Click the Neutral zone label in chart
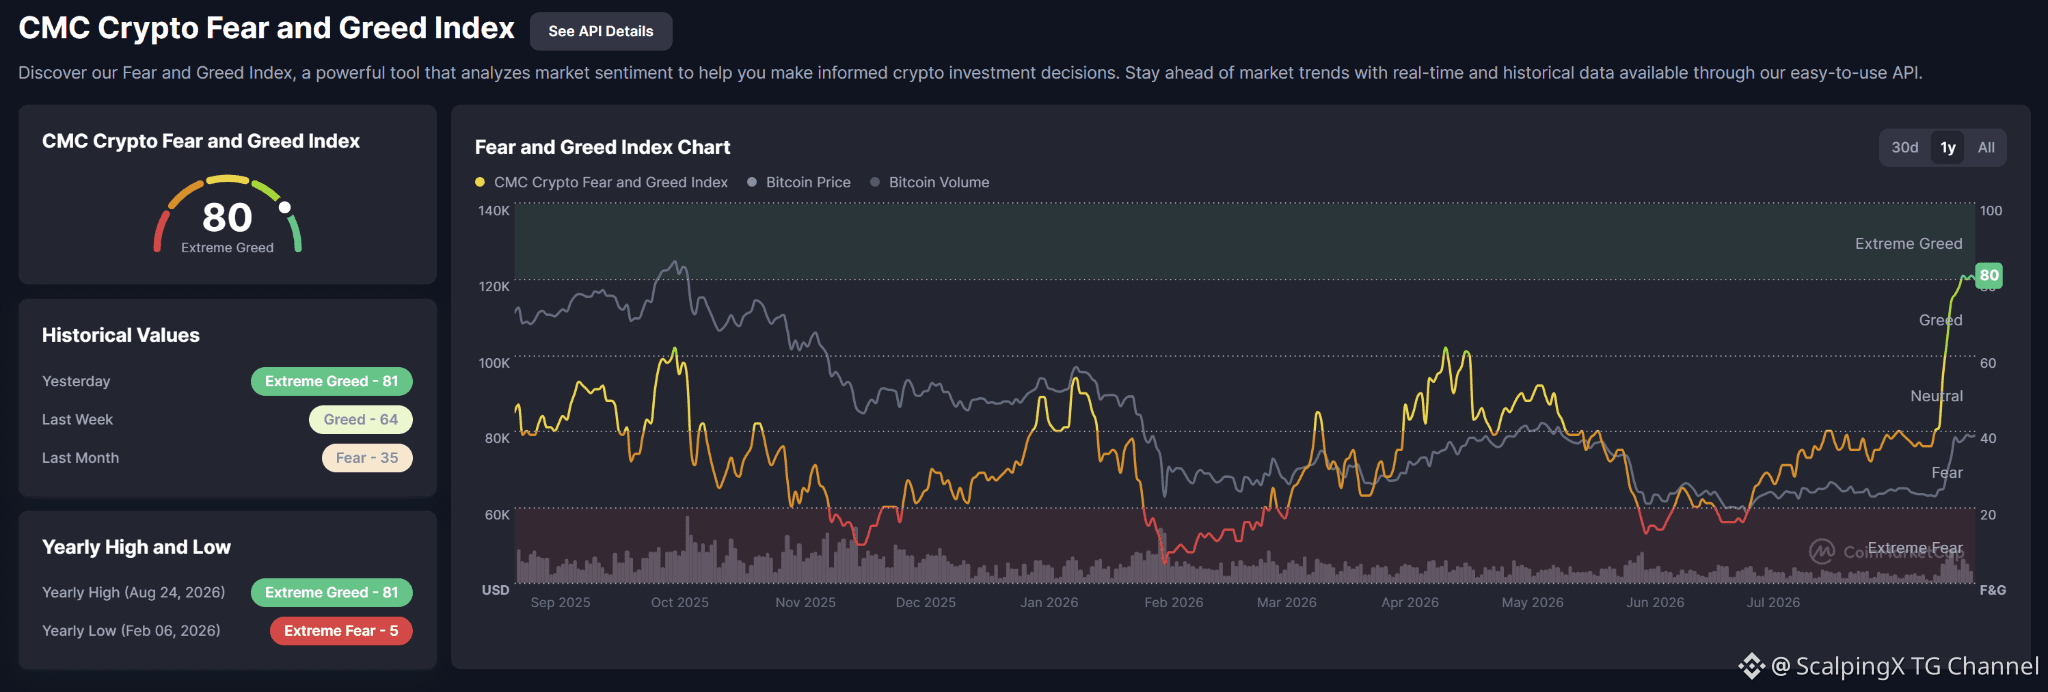This screenshot has width=2048, height=692. pos(1937,396)
